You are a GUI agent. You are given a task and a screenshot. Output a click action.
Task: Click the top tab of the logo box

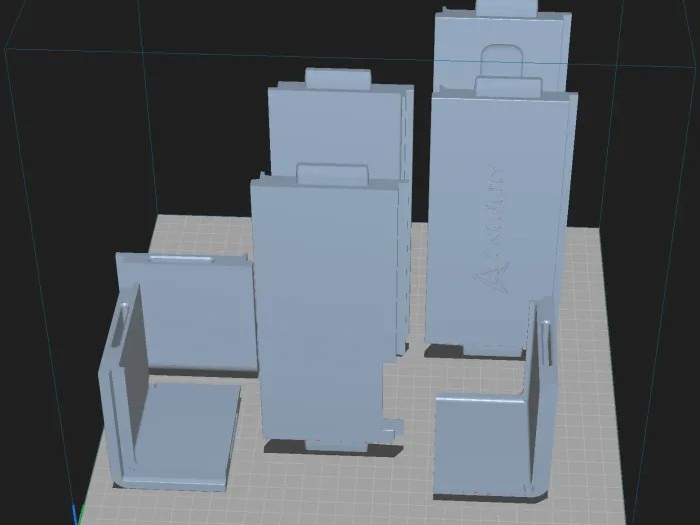(x=509, y=86)
